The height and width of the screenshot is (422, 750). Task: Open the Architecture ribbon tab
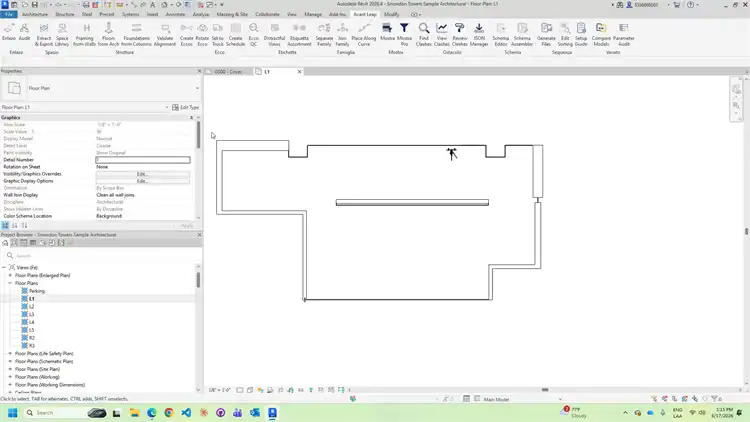tap(34, 14)
